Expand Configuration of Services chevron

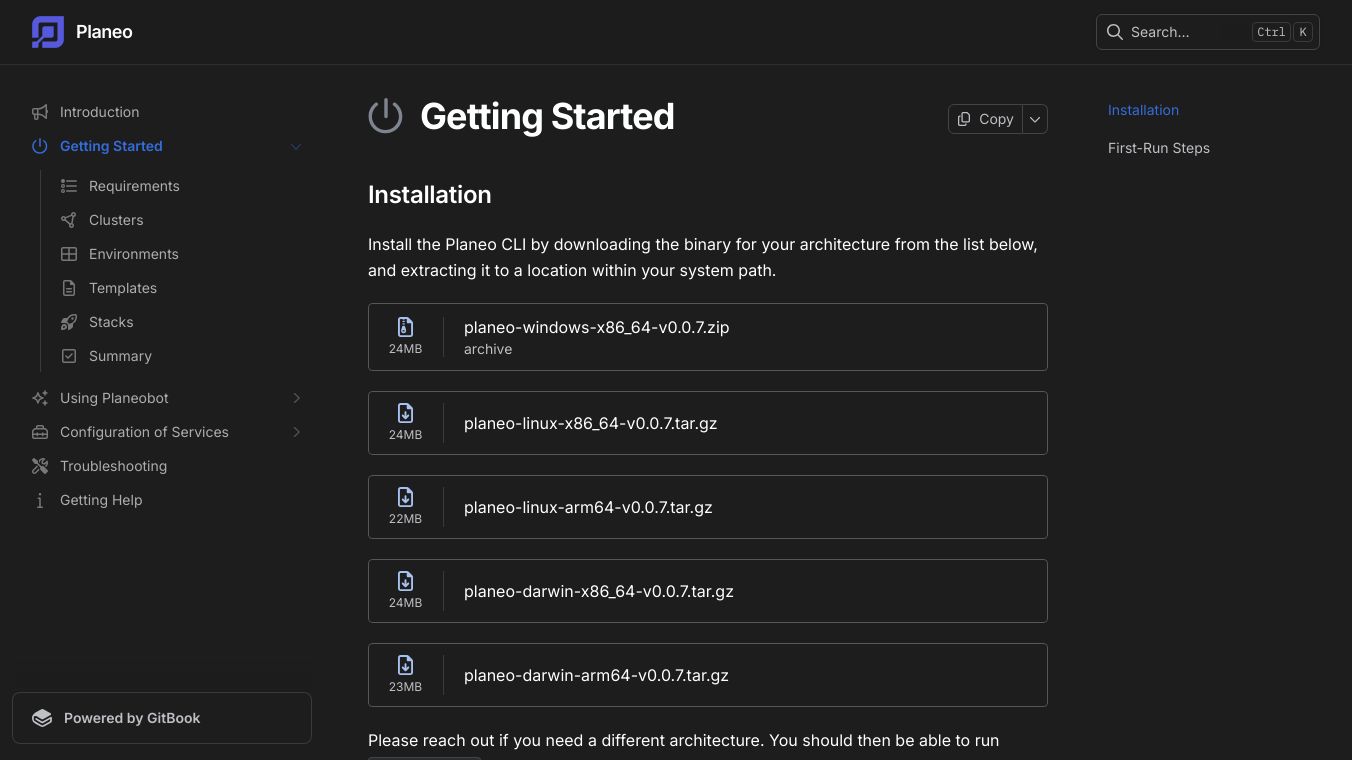coord(296,432)
